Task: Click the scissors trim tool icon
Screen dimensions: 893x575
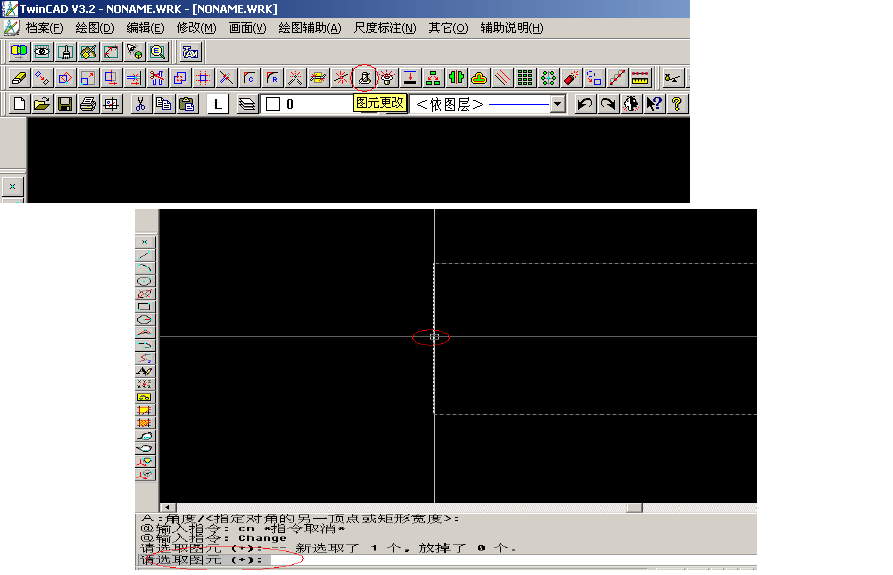Action: pos(157,77)
